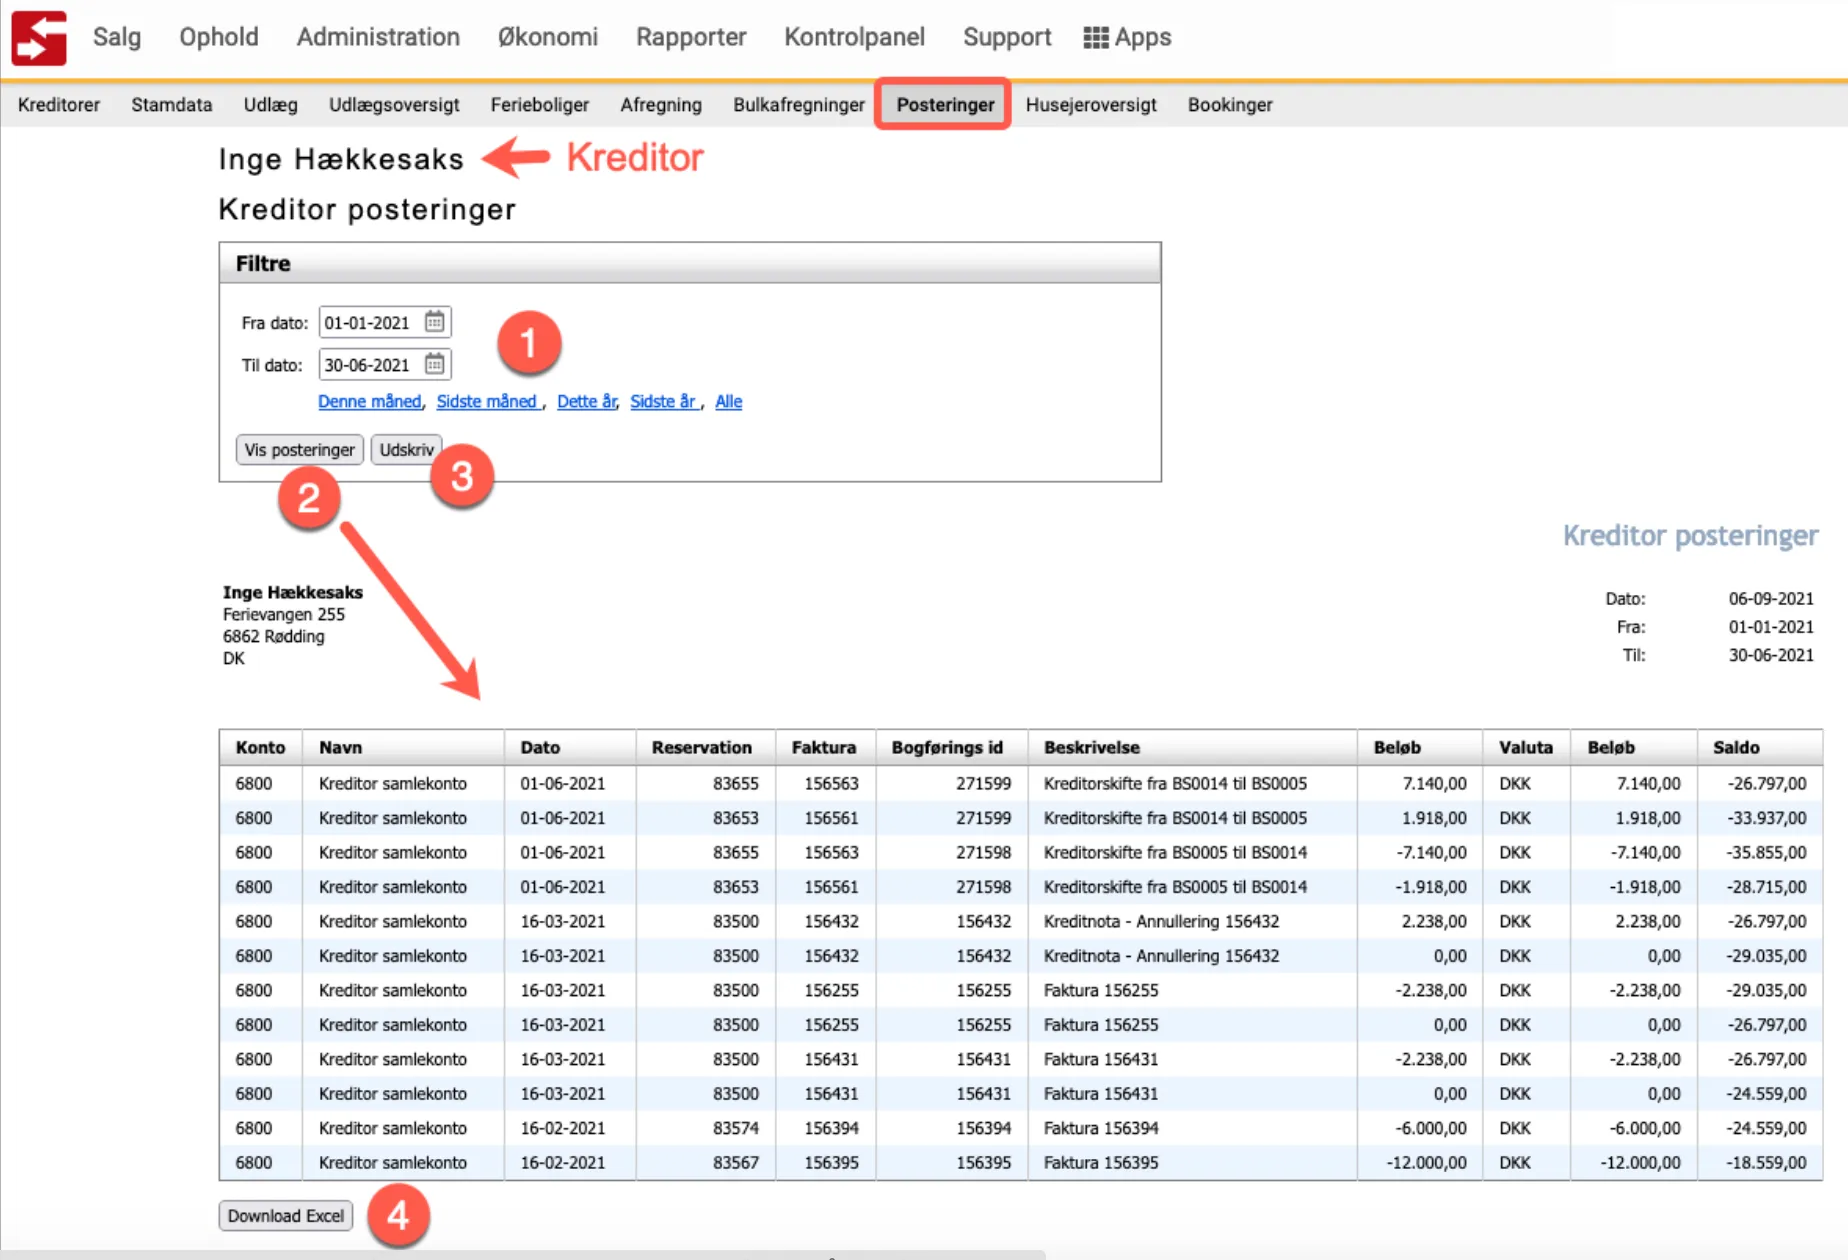Open the Økonomi menu
The image size is (1848, 1260).
(548, 37)
